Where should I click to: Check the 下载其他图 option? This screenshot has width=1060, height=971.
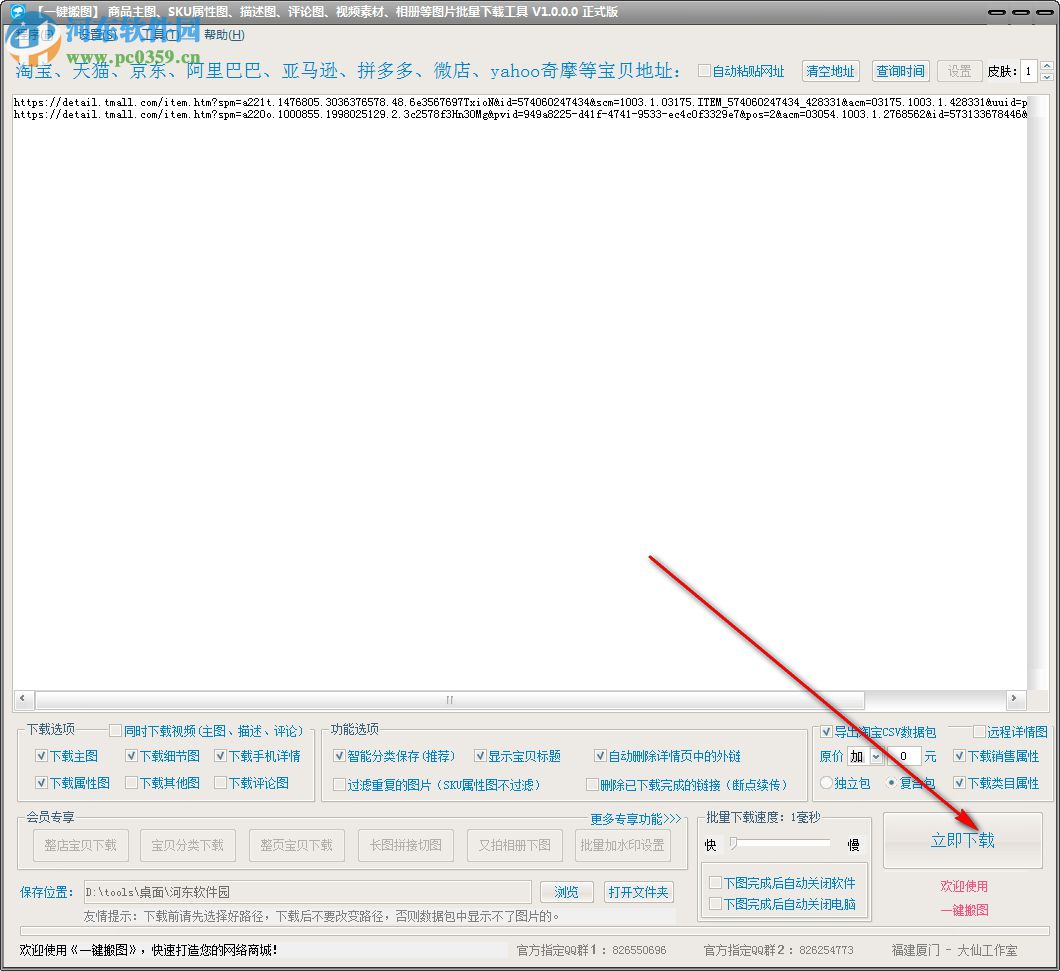131,783
